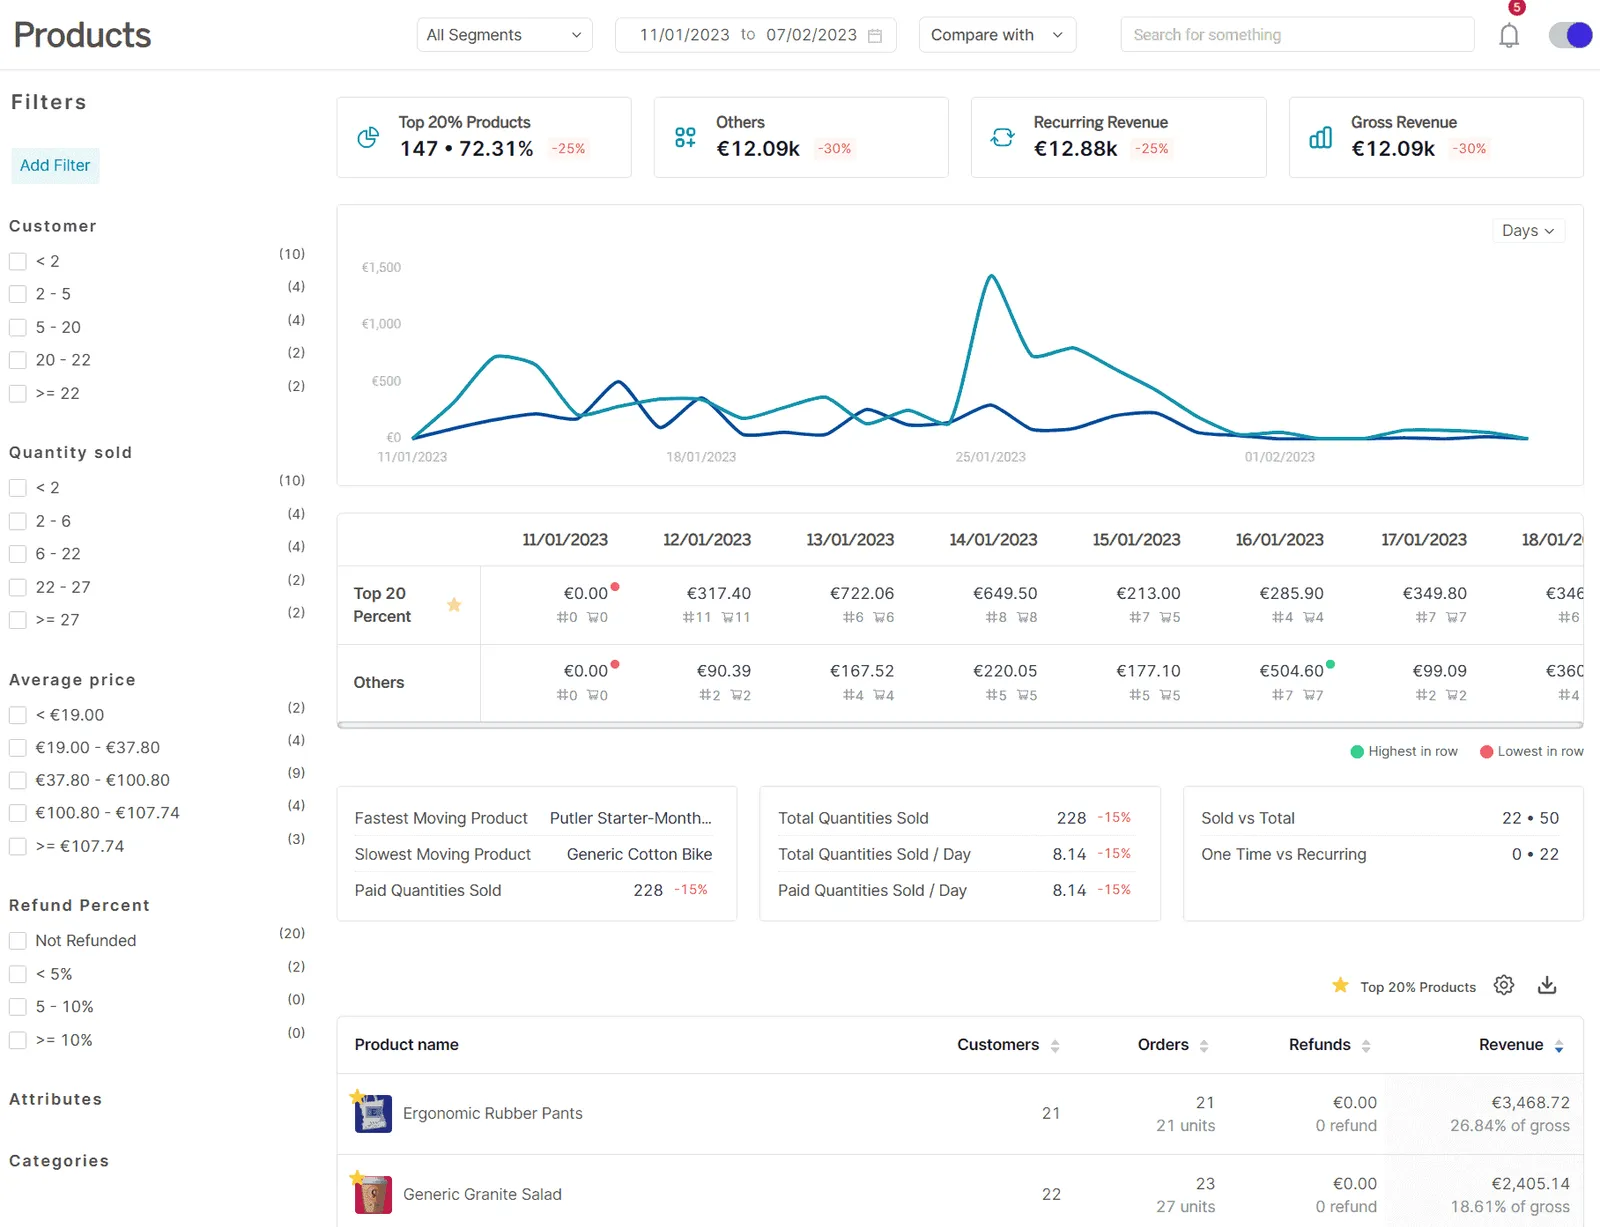The image size is (1600, 1227).
Task: Click the end date 07/02/2023 field
Action: 812,35
